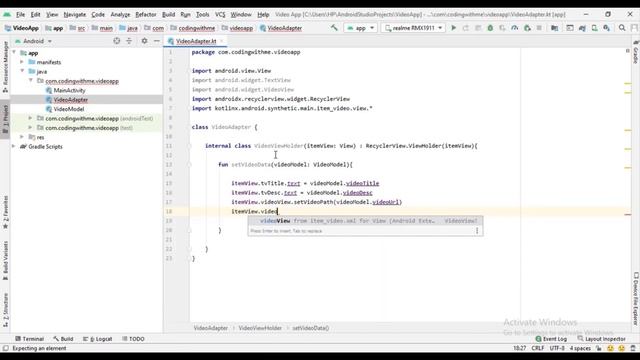Click the 4 spaces indent indicator

coord(580,348)
